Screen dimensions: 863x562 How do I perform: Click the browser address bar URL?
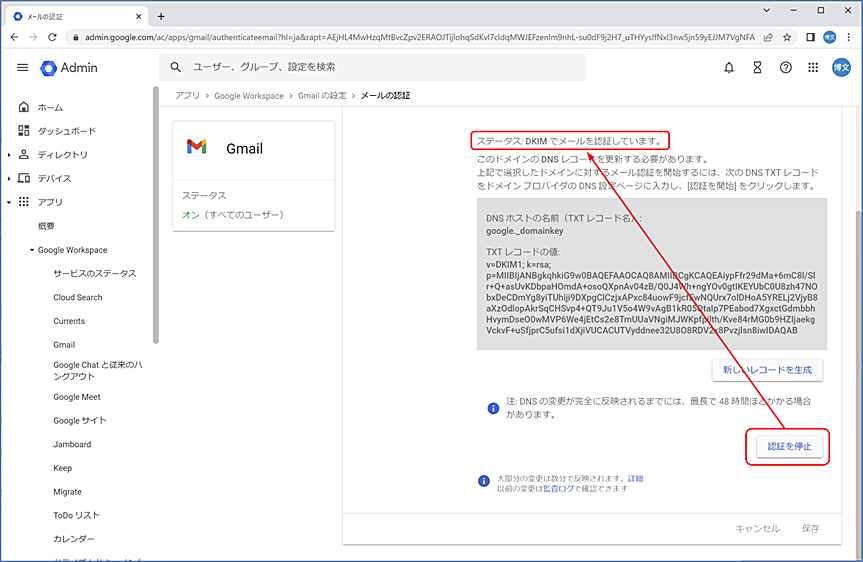(419, 37)
